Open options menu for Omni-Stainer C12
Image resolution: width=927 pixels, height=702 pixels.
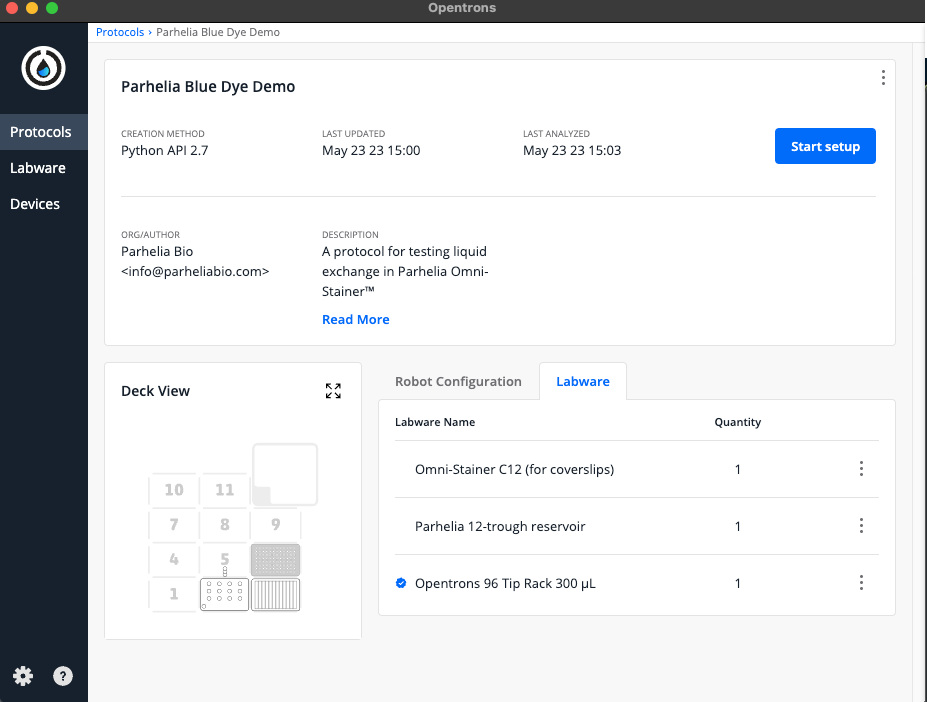(x=861, y=469)
